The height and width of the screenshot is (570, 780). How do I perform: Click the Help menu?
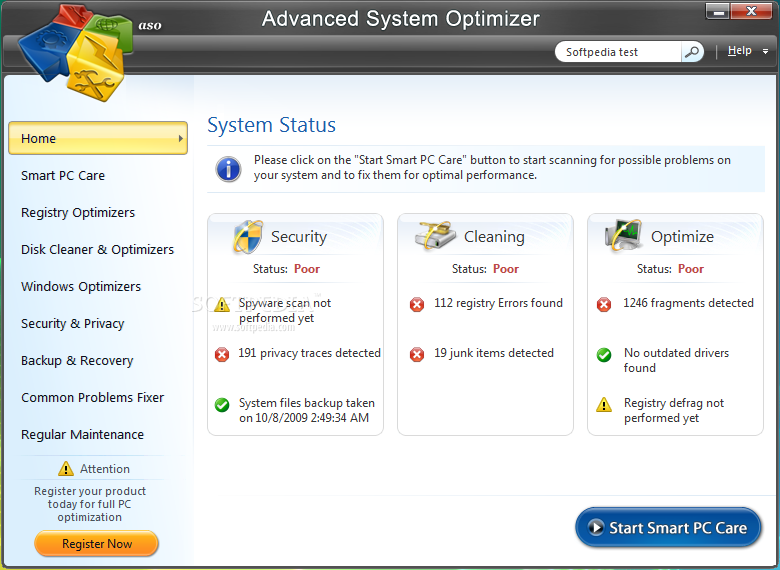coord(740,51)
